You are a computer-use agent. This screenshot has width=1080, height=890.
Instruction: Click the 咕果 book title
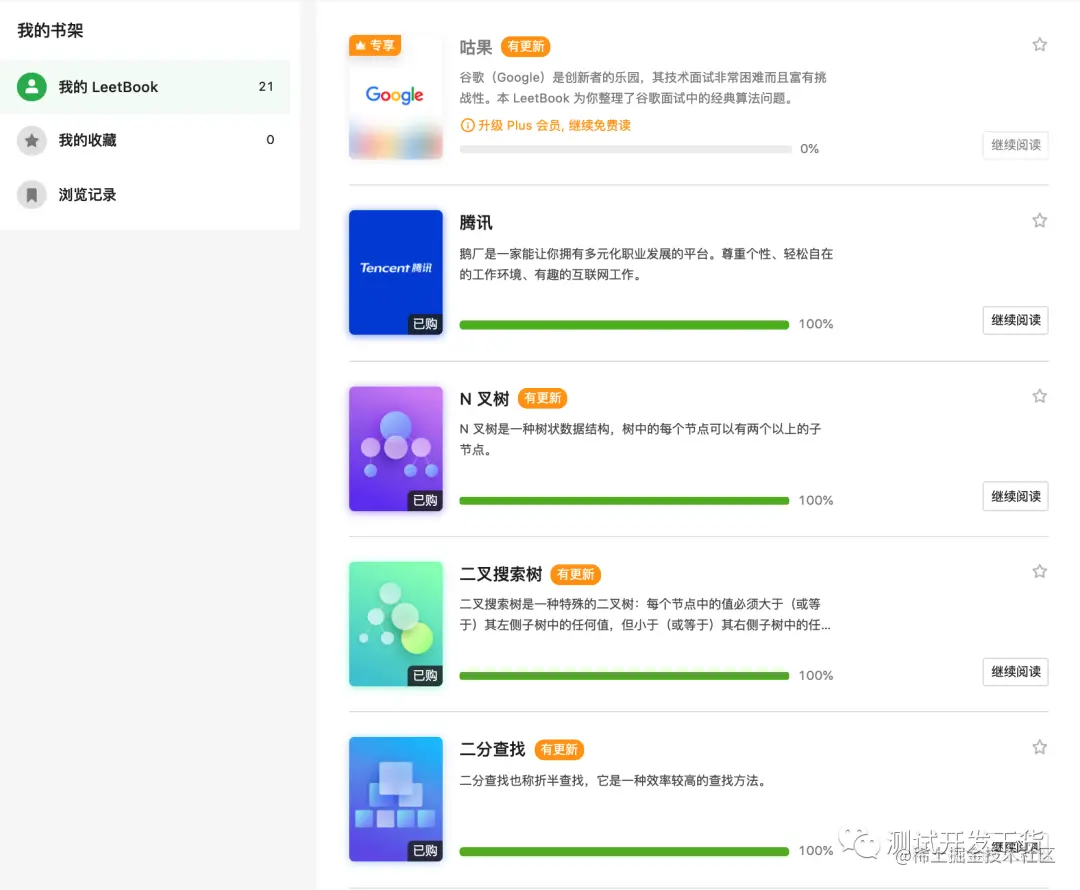(475, 46)
